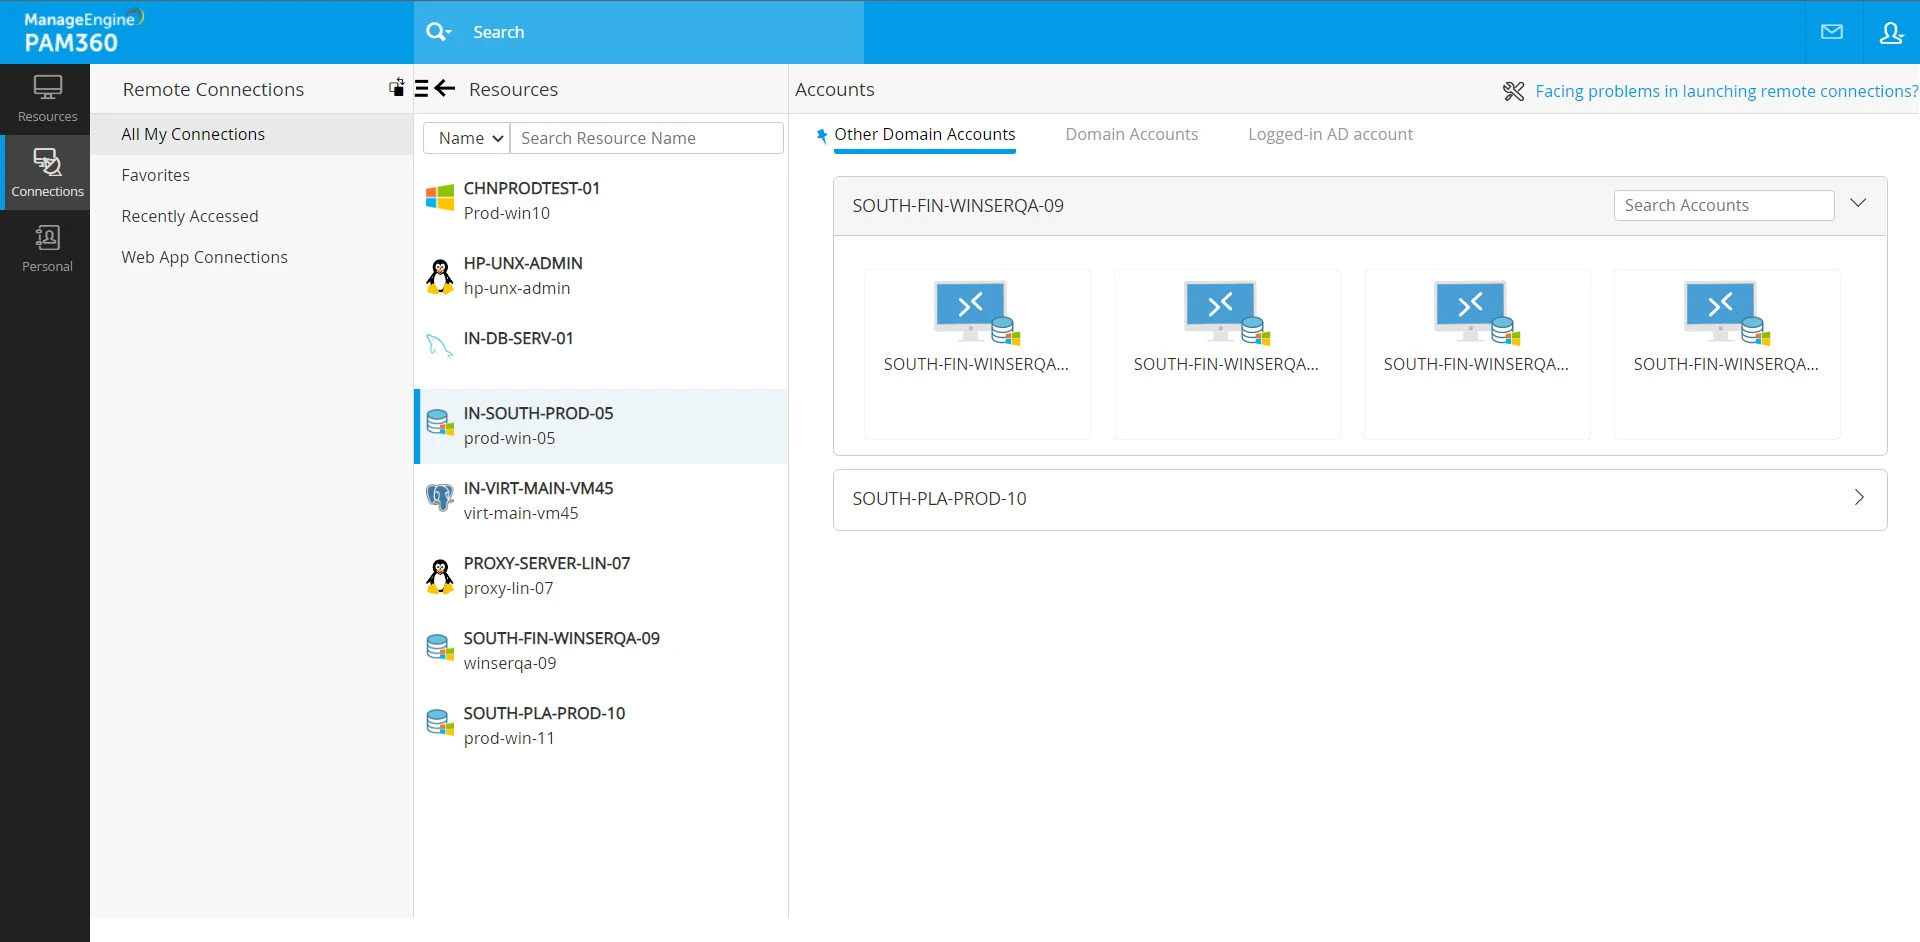Select Favorites in Remote Connections
Viewport: 1920px width, 942px height.
pyautogui.click(x=156, y=175)
